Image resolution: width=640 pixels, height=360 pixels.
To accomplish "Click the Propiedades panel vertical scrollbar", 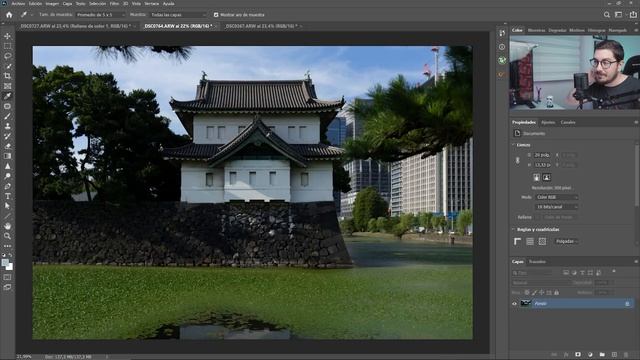I will [637, 176].
